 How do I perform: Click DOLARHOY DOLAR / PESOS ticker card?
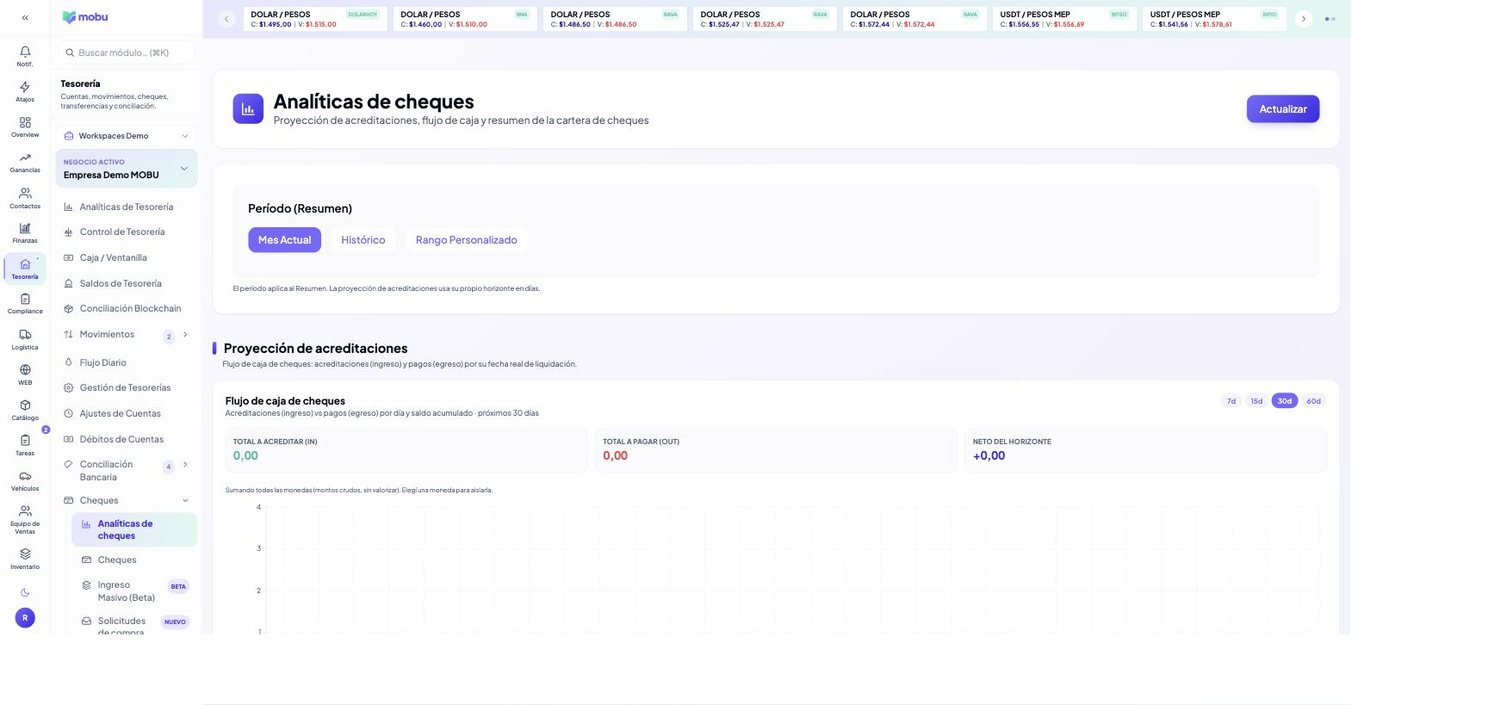[315, 19]
